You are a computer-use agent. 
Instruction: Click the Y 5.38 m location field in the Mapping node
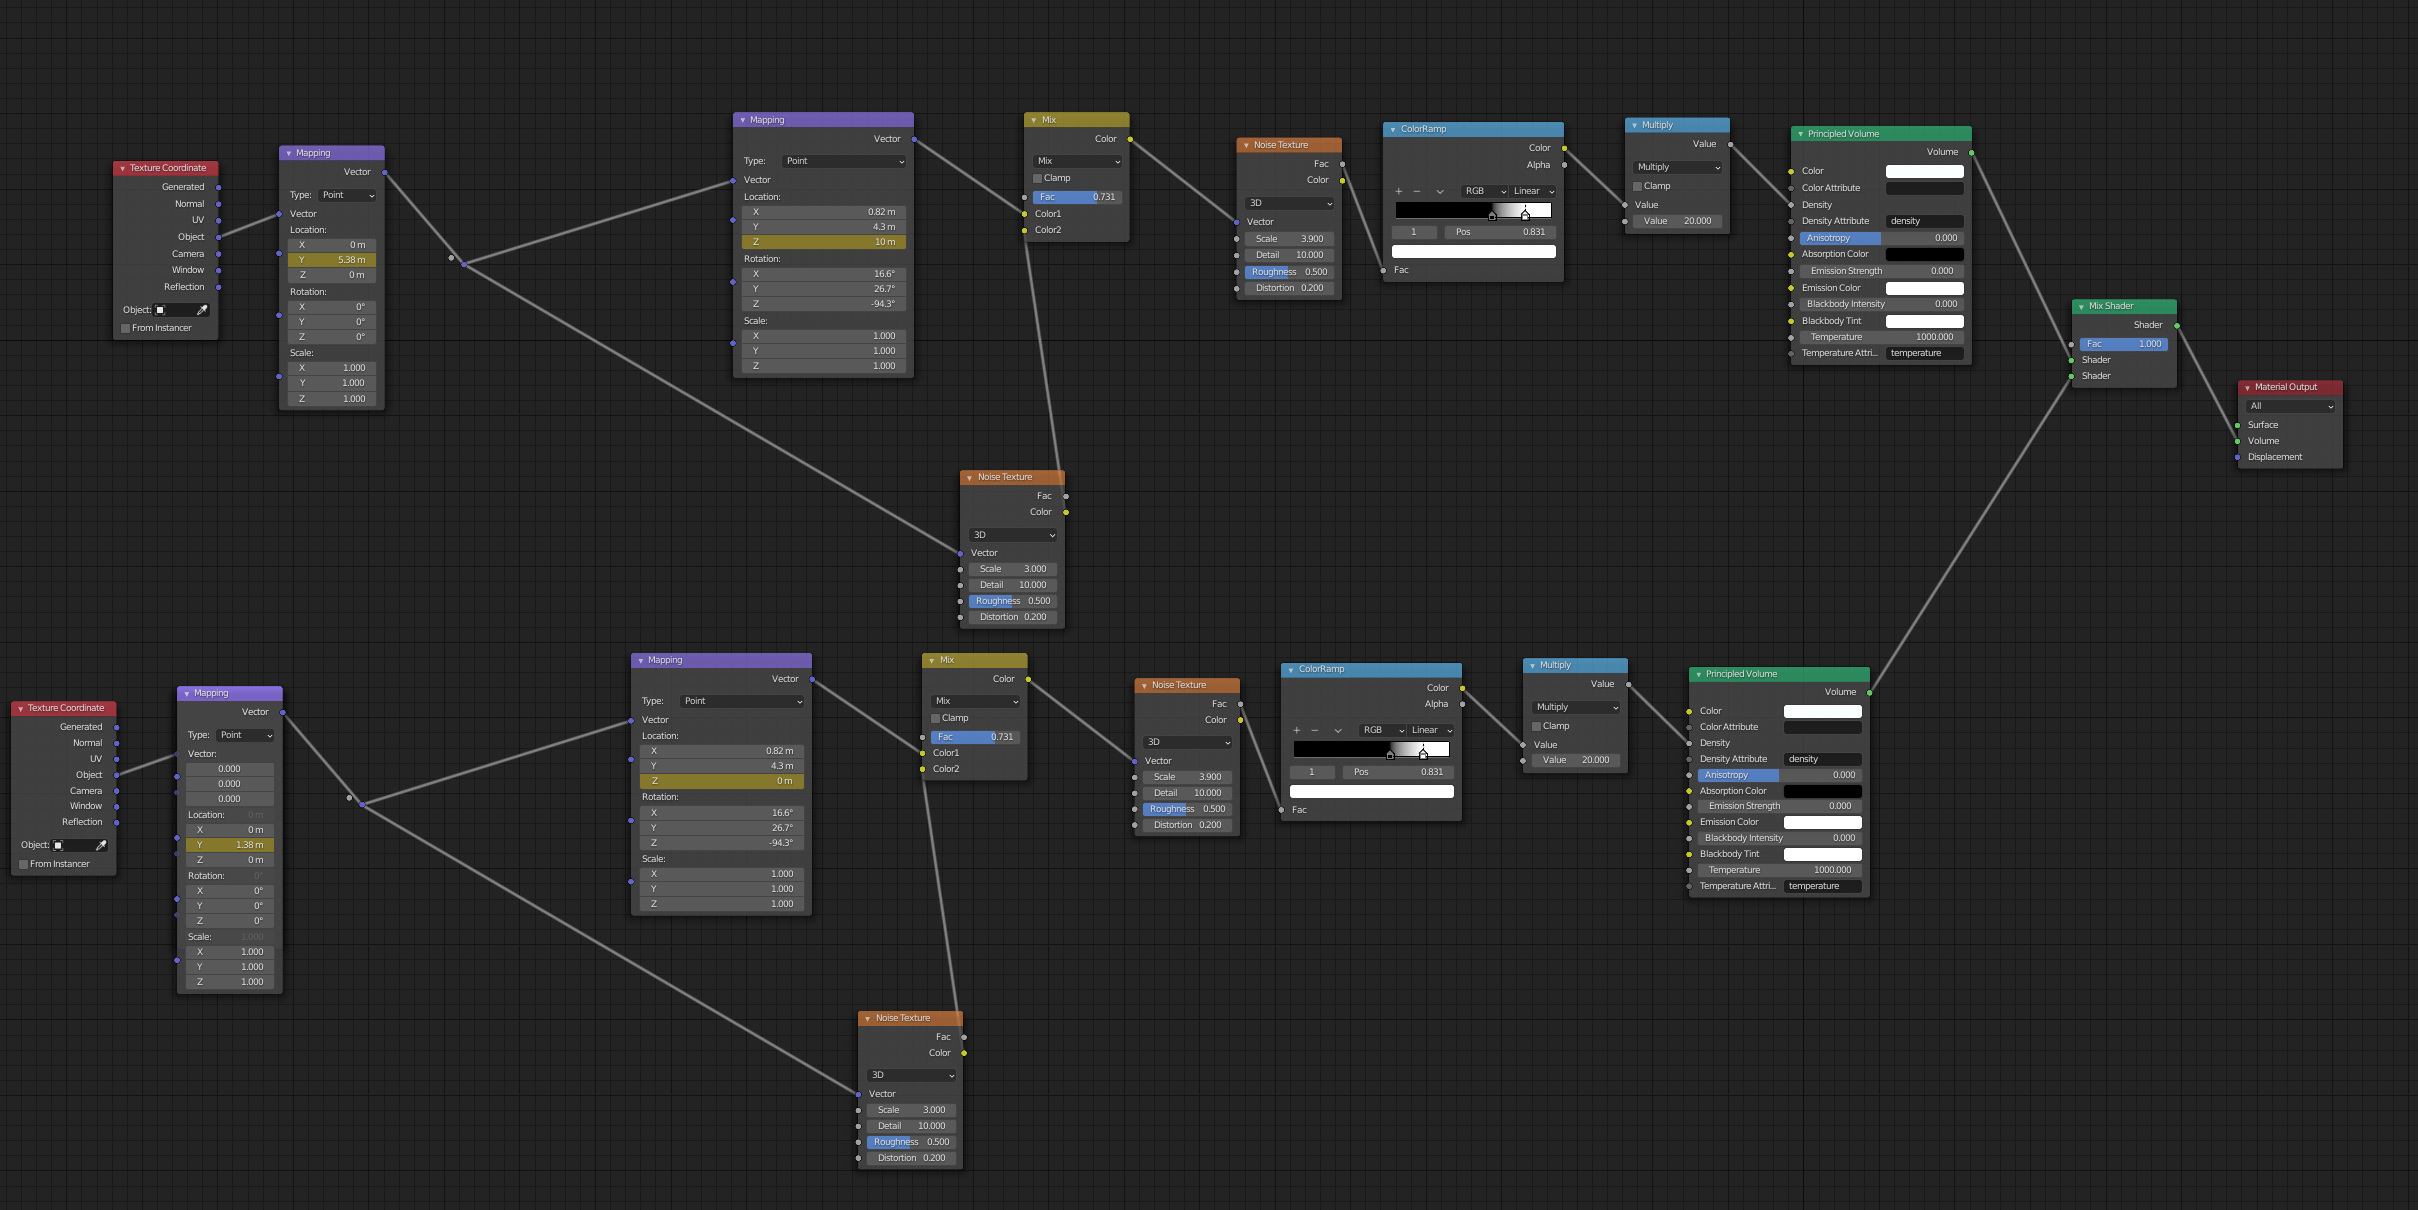[x=331, y=260]
